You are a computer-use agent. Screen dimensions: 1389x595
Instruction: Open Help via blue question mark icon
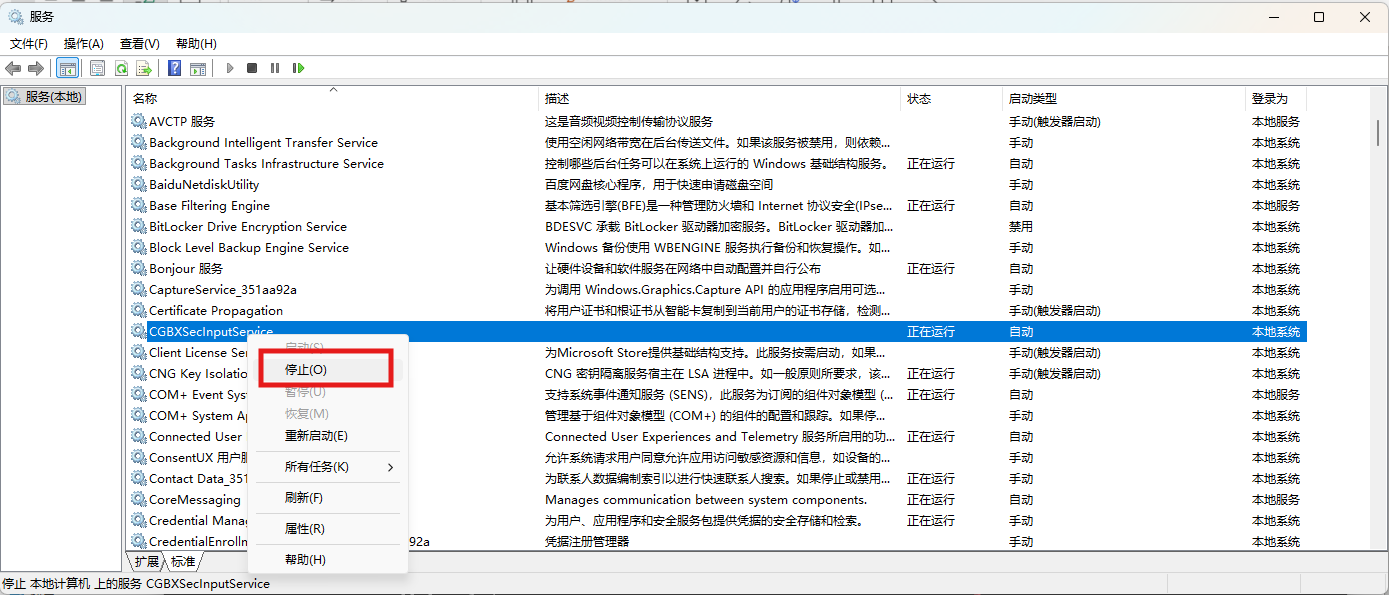click(174, 68)
